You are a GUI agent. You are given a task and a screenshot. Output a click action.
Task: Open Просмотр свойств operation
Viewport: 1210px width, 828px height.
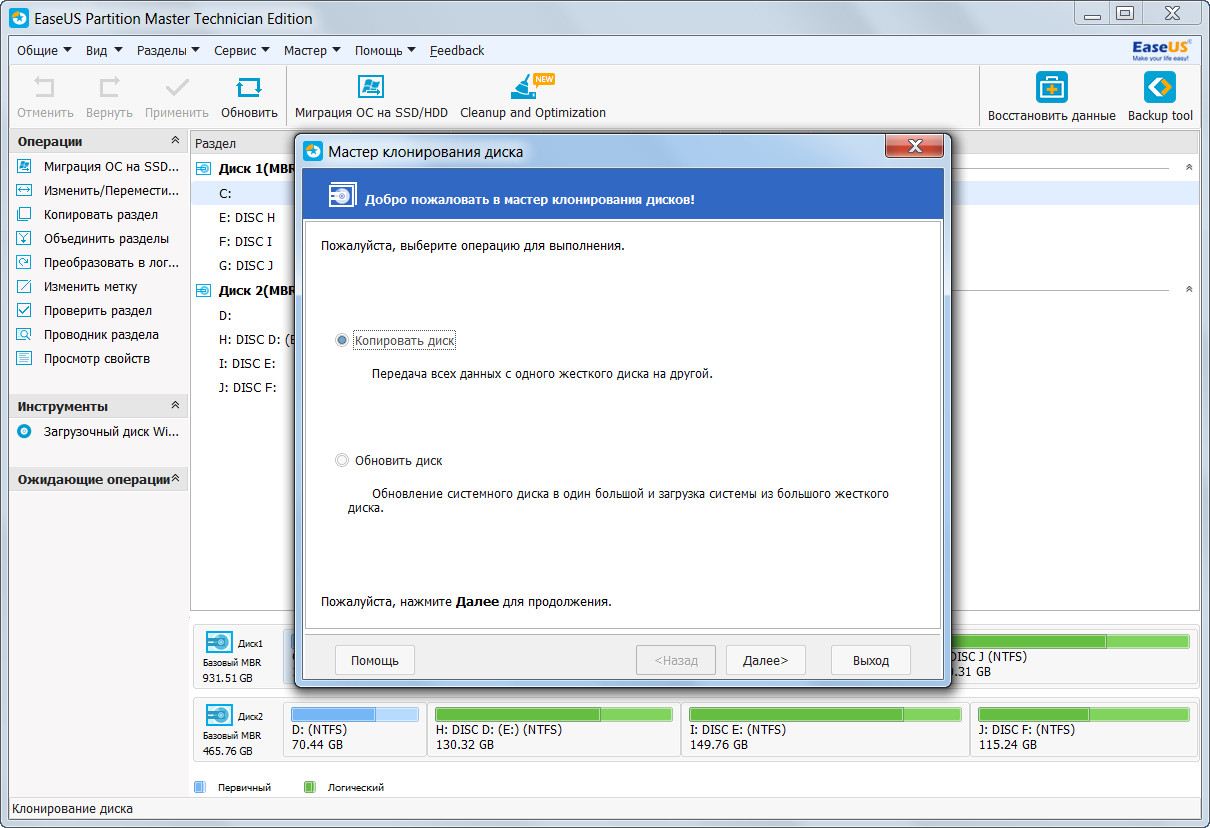pos(83,359)
